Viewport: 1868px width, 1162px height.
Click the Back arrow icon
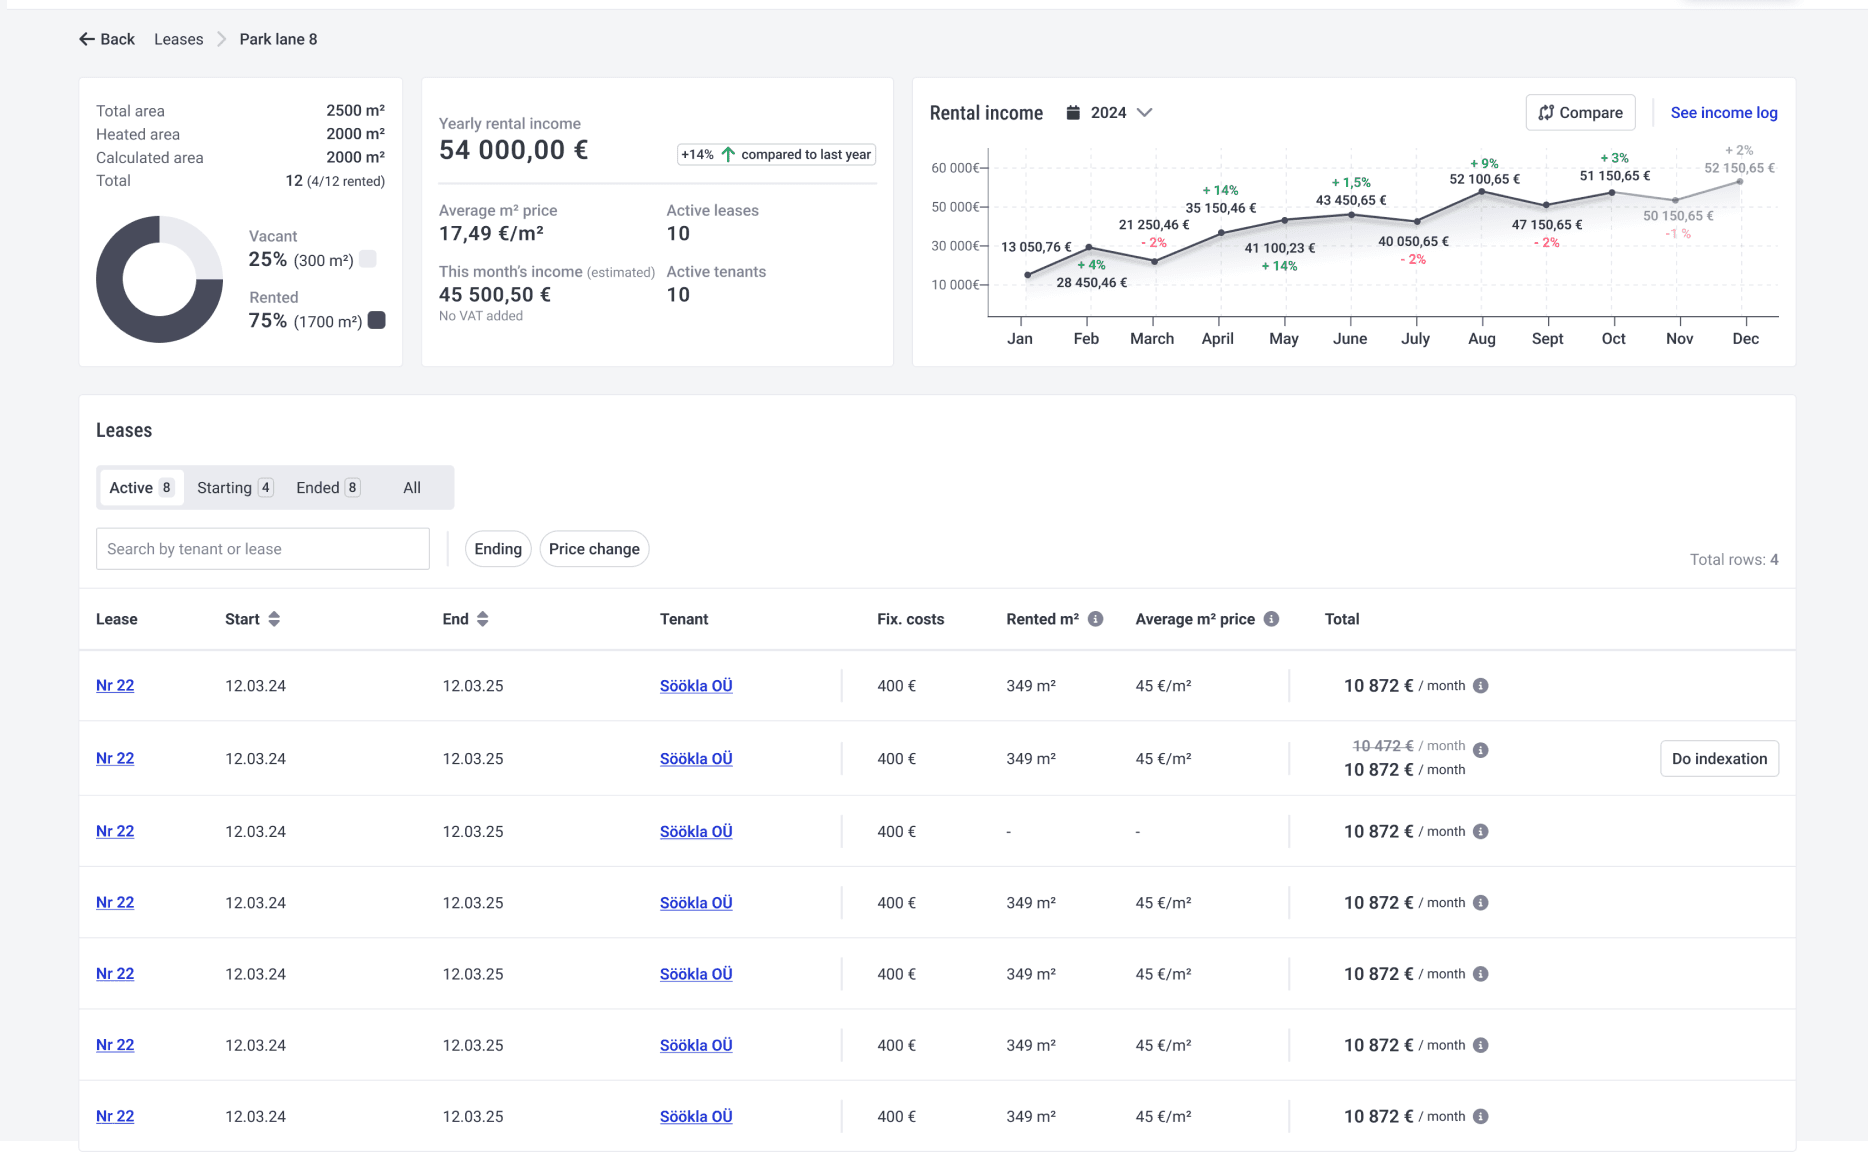coord(87,39)
